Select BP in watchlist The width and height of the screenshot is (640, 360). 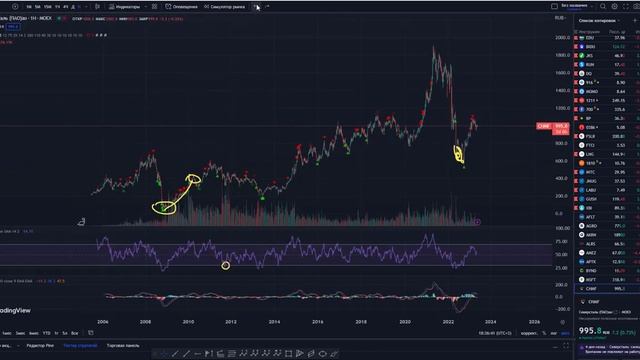click(x=607, y=118)
